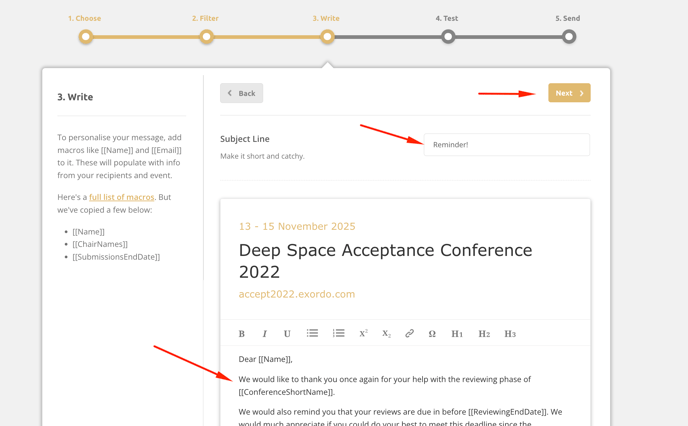Insert a hyperlink with link icon
The width and height of the screenshot is (688, 426).
click(409, 333)
